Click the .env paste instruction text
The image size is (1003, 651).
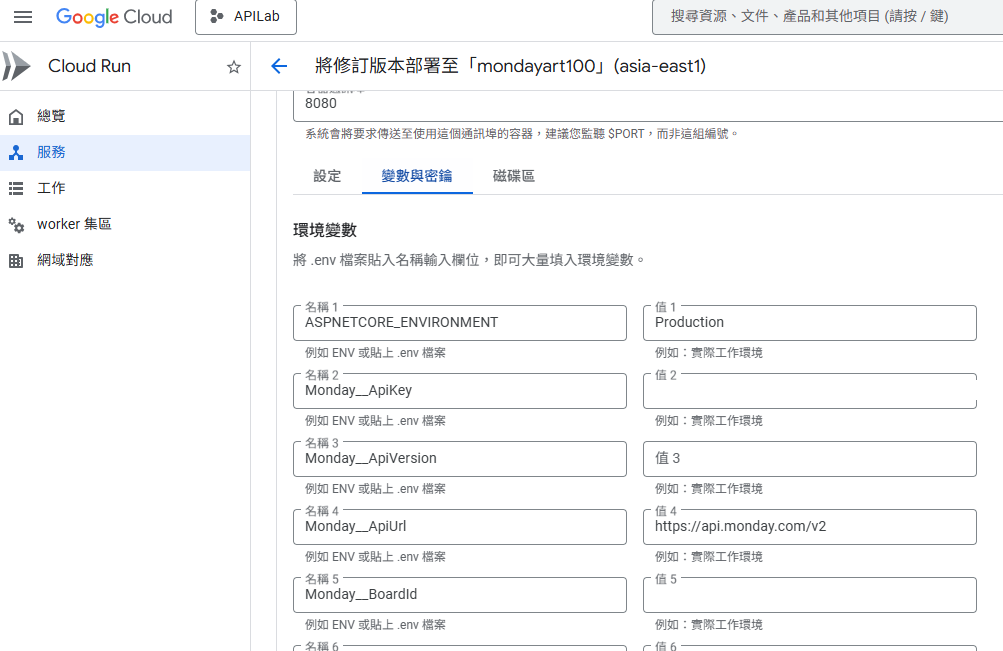coord(469,260)
